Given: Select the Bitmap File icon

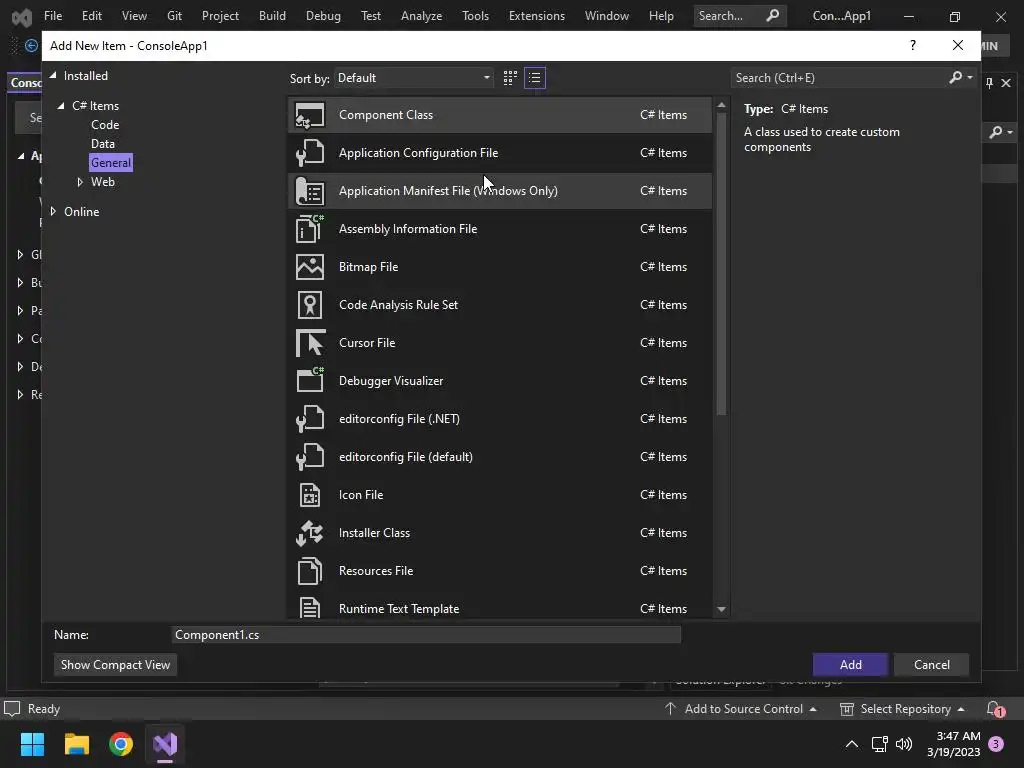Looking at the screenshot, I should coord(310,267).
